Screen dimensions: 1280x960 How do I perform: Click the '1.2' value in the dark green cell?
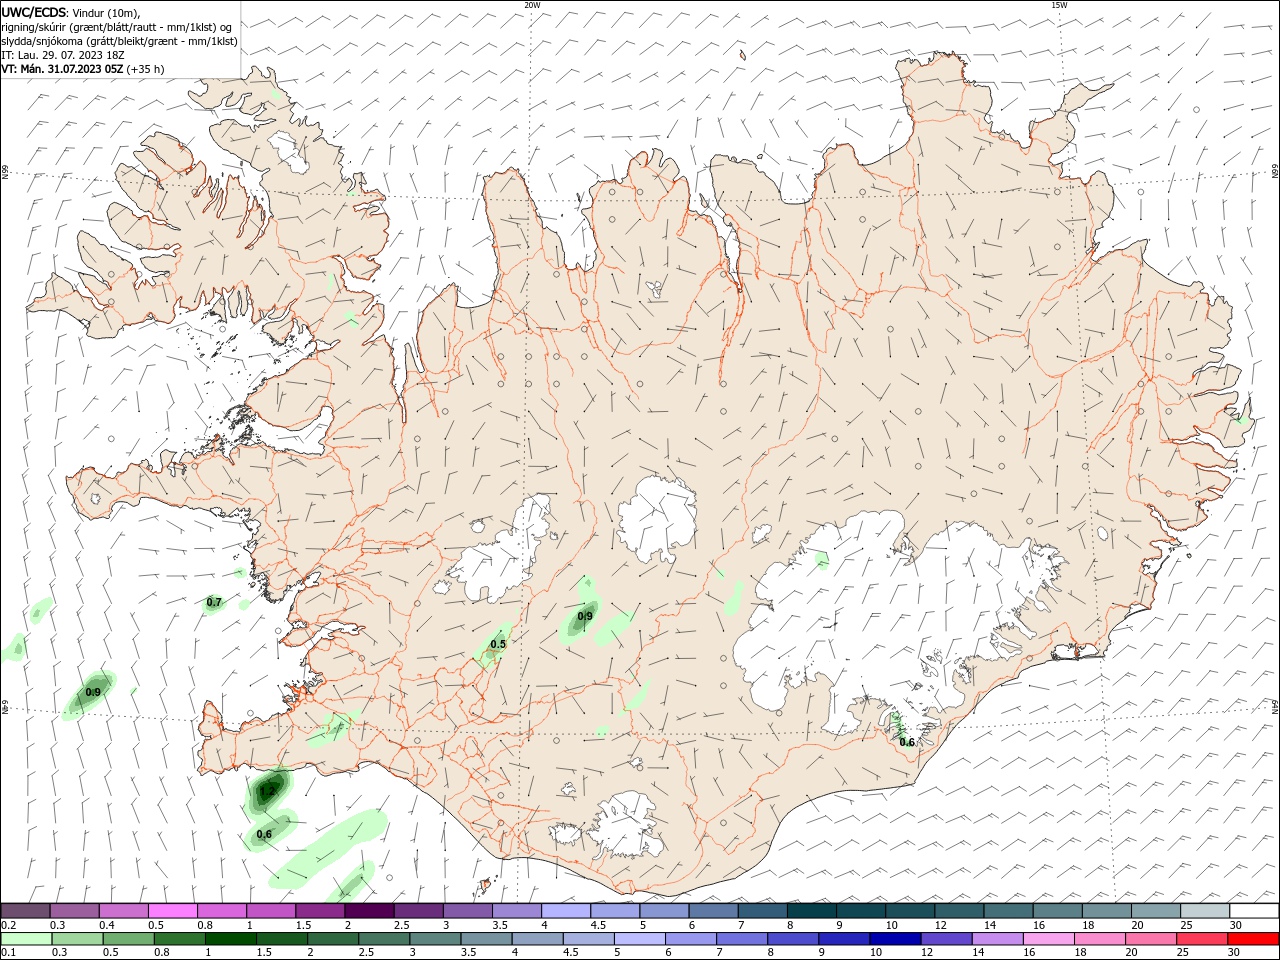coord(267,791)
